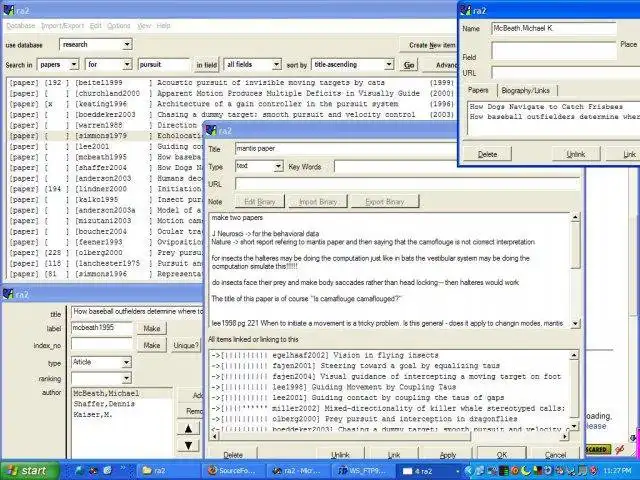Click the Unique? button
Viewport: 640px width, 480px height.
pyautogui.click(x=186, y=345)
